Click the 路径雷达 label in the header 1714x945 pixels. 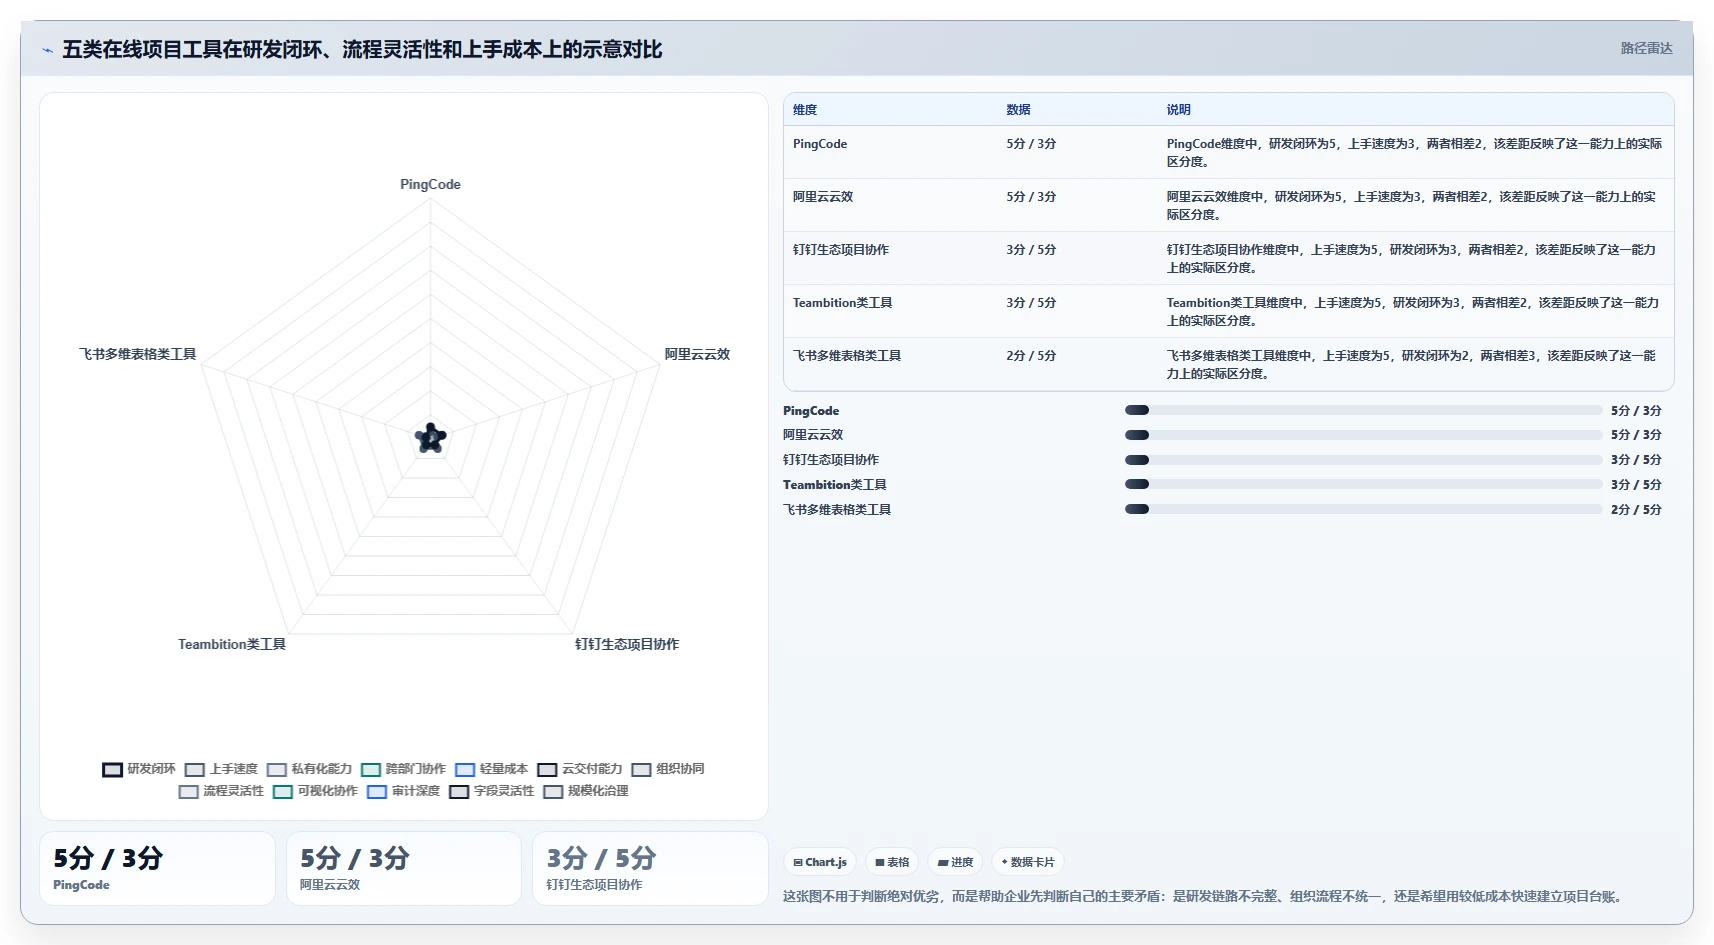1646,48
